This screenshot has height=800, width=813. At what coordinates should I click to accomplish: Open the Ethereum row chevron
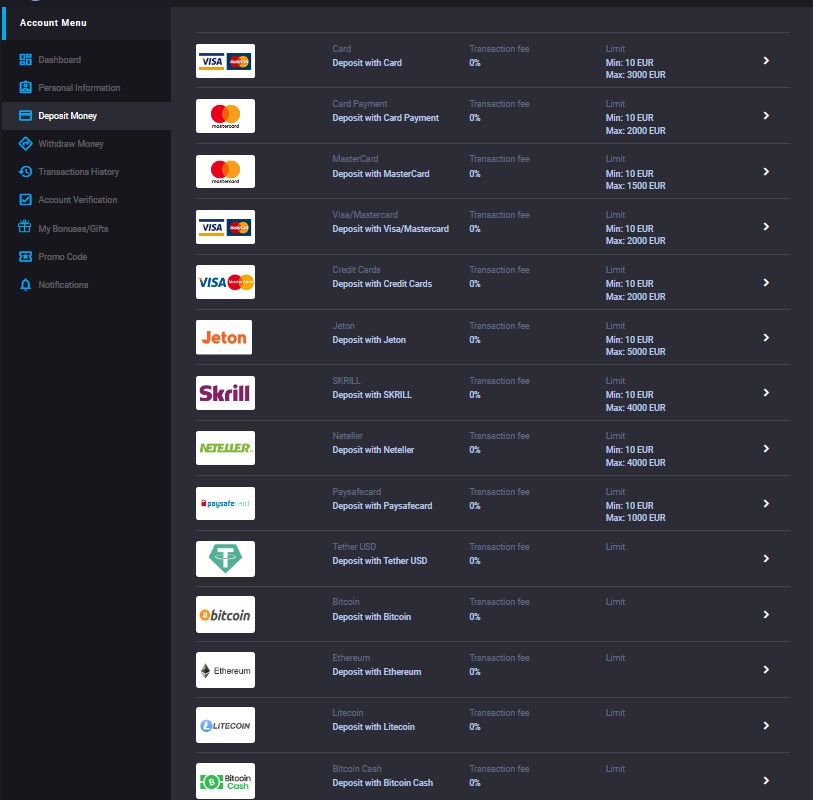[x=766, y=669]
